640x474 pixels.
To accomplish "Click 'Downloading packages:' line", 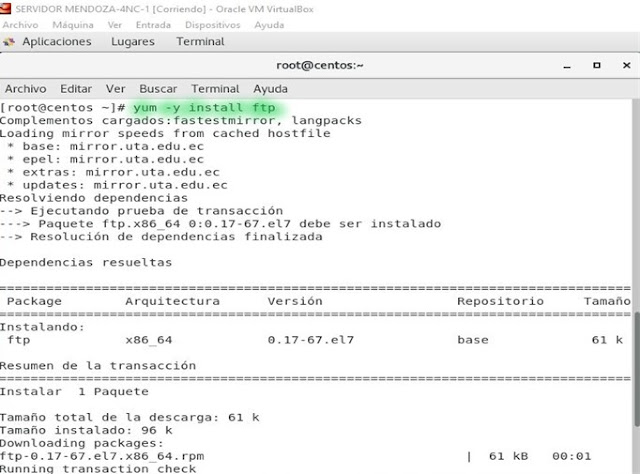I will (x=82, y=443).
